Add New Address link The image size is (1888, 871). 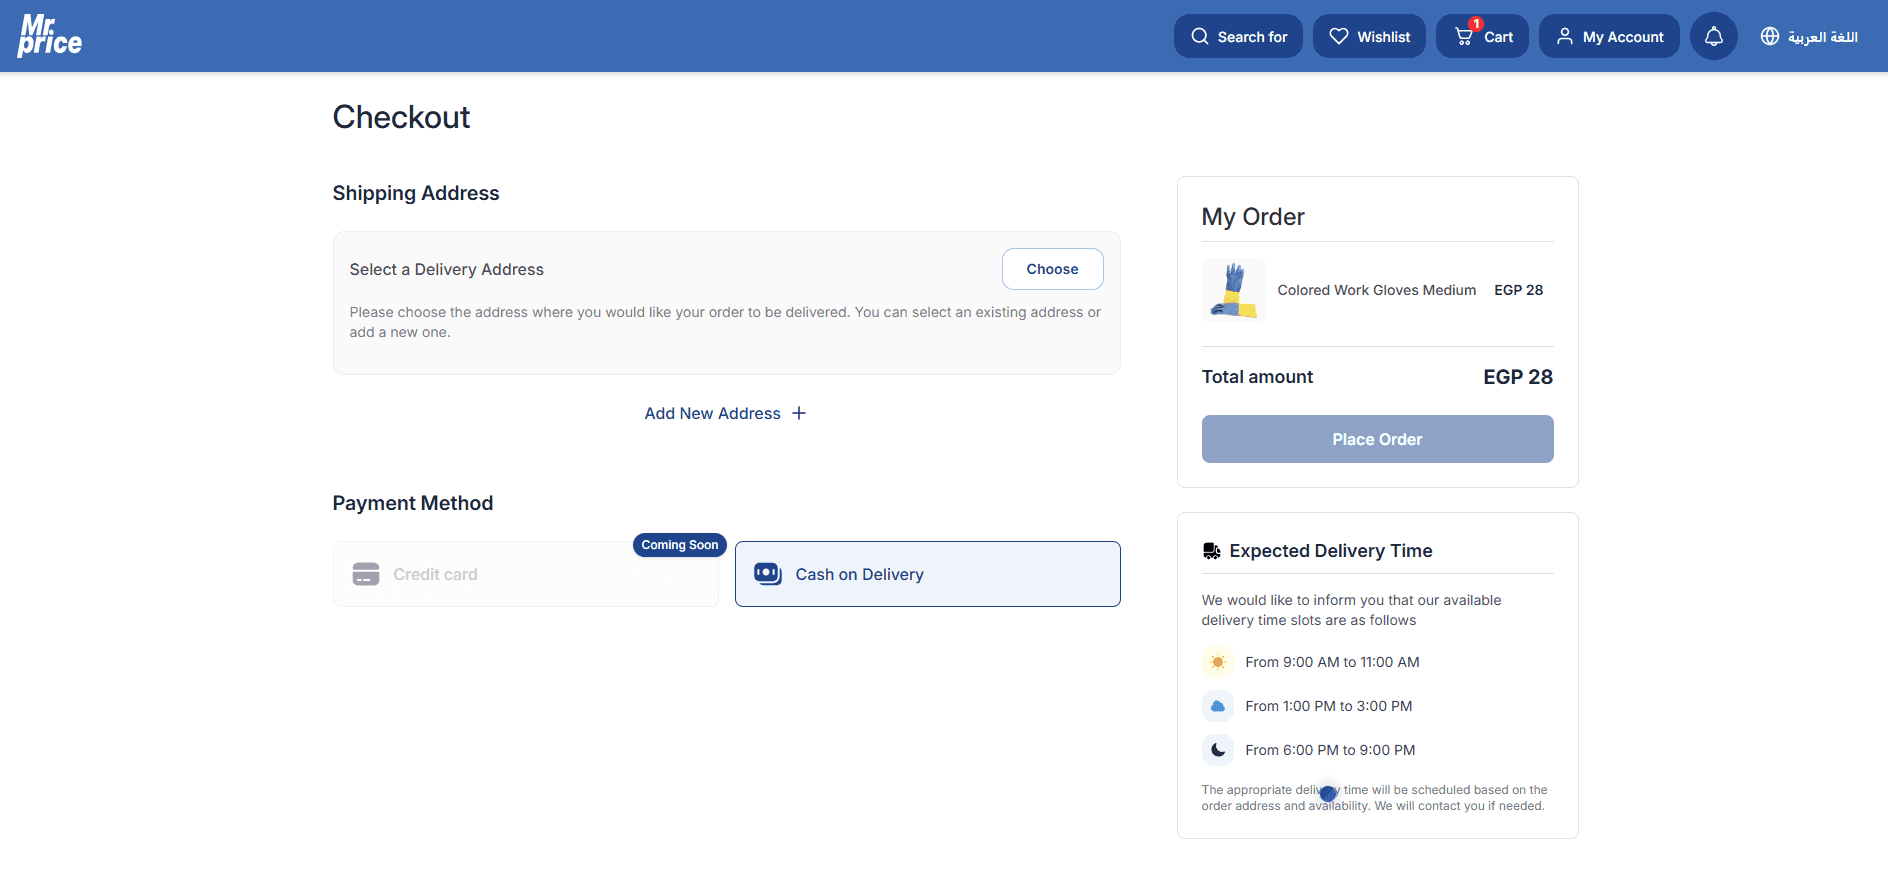[725, 413]
